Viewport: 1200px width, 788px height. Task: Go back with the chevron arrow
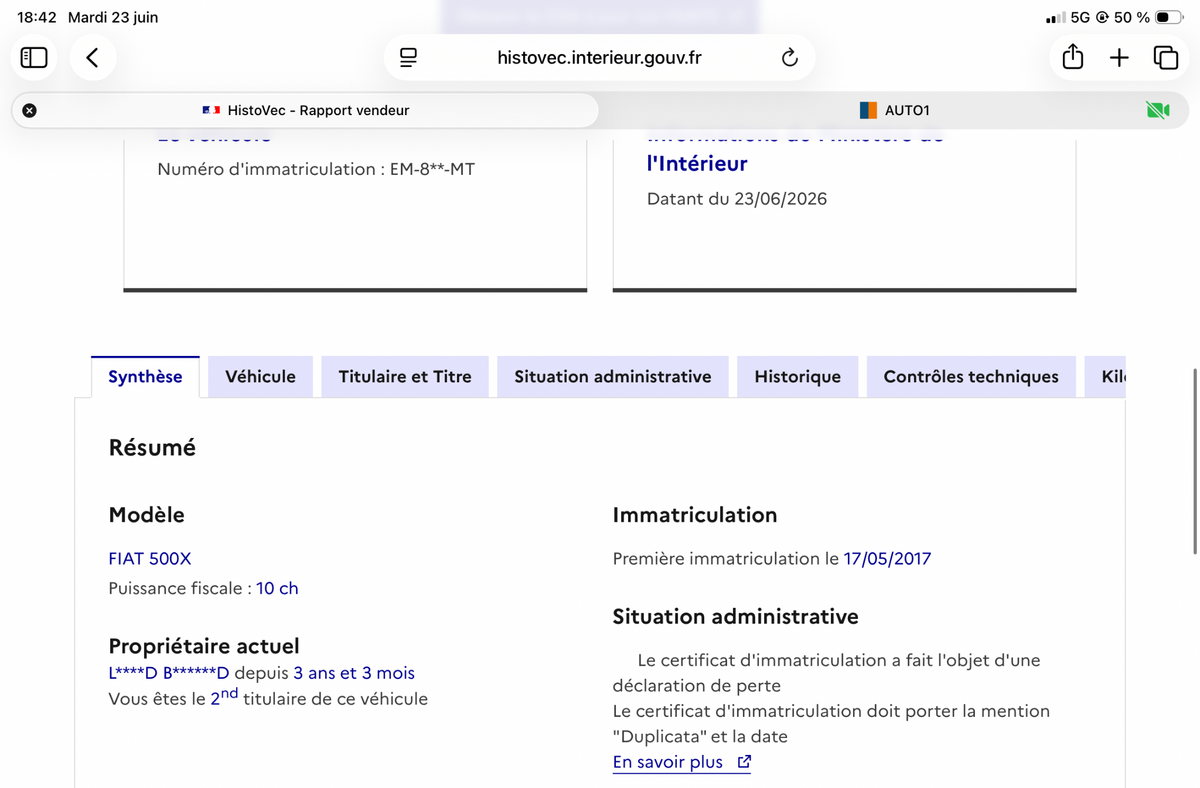pos(92,58)
